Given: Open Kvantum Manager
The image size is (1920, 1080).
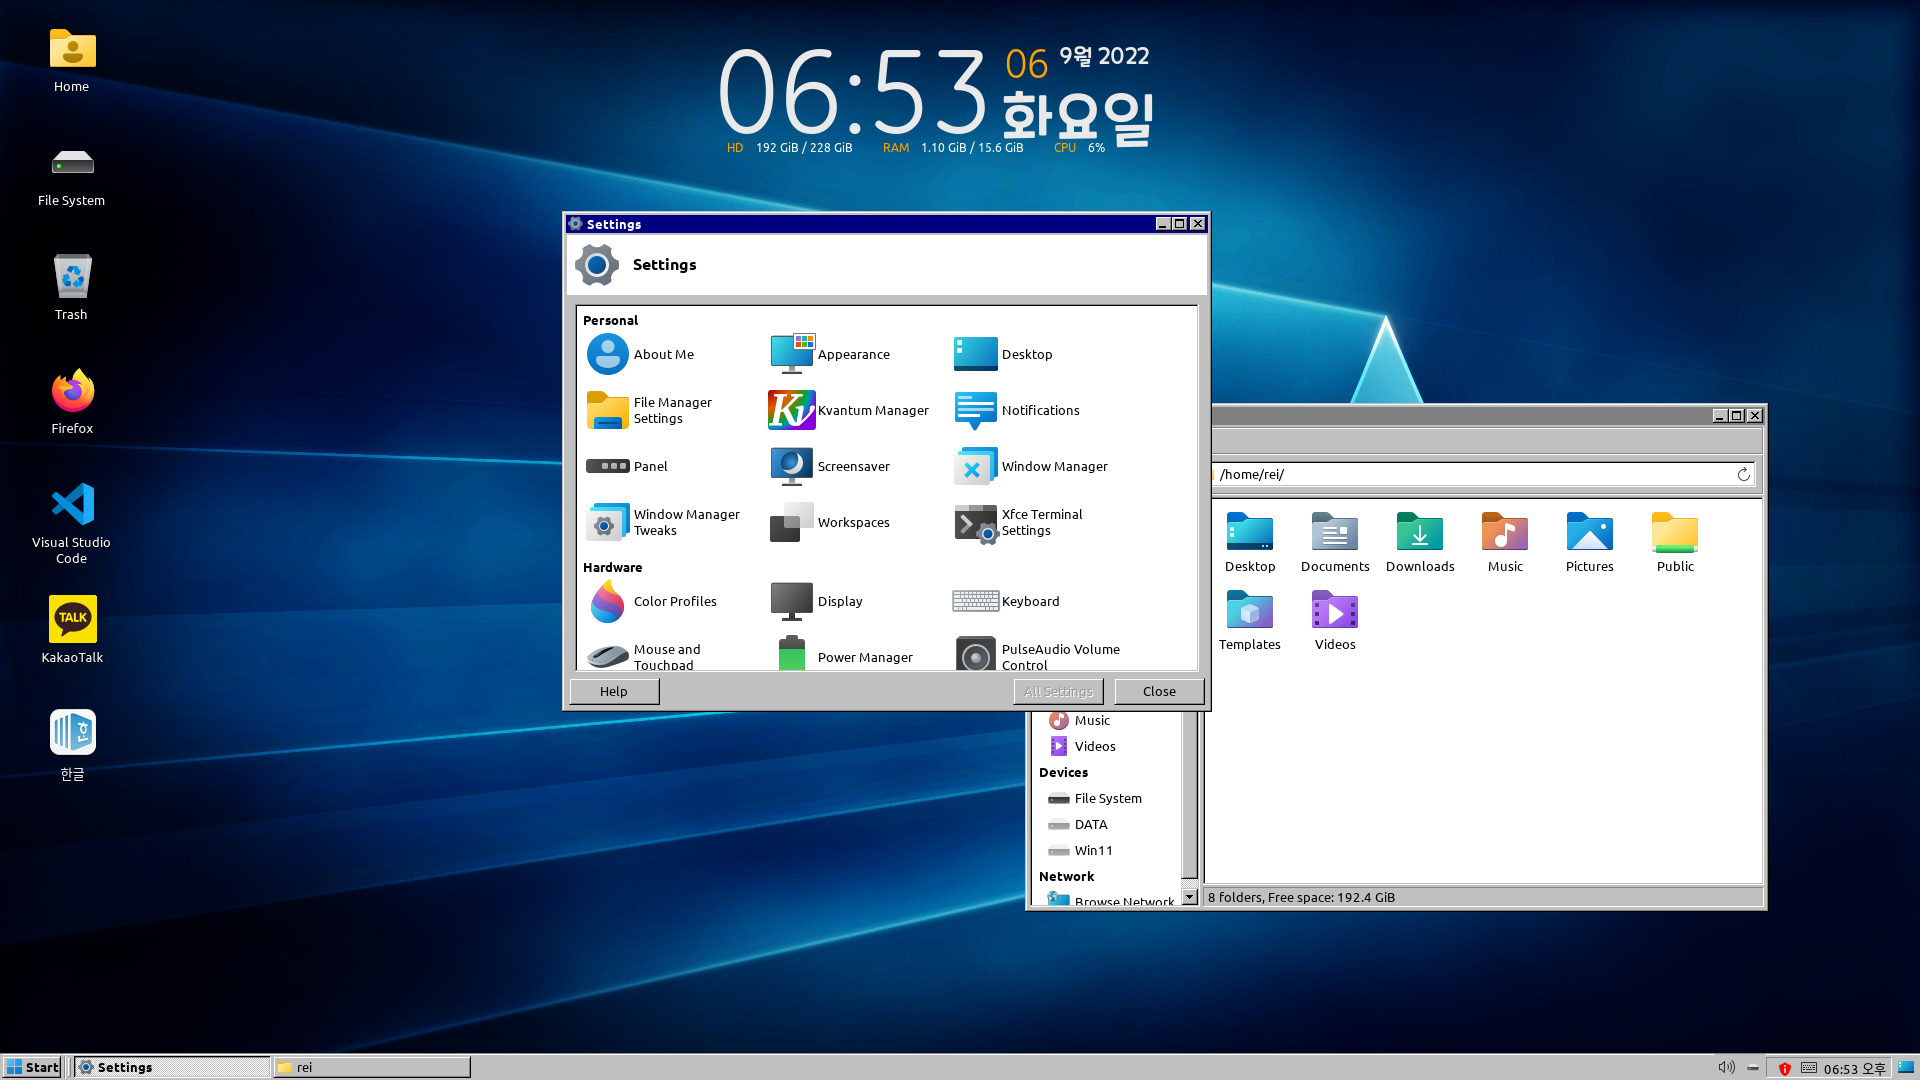Looking at the screenshot, I should (x=792, y=410).
